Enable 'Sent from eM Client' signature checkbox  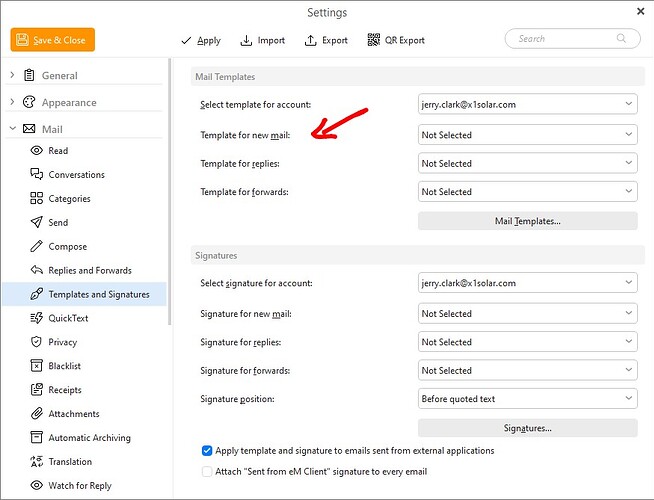(x=207, y=471)
